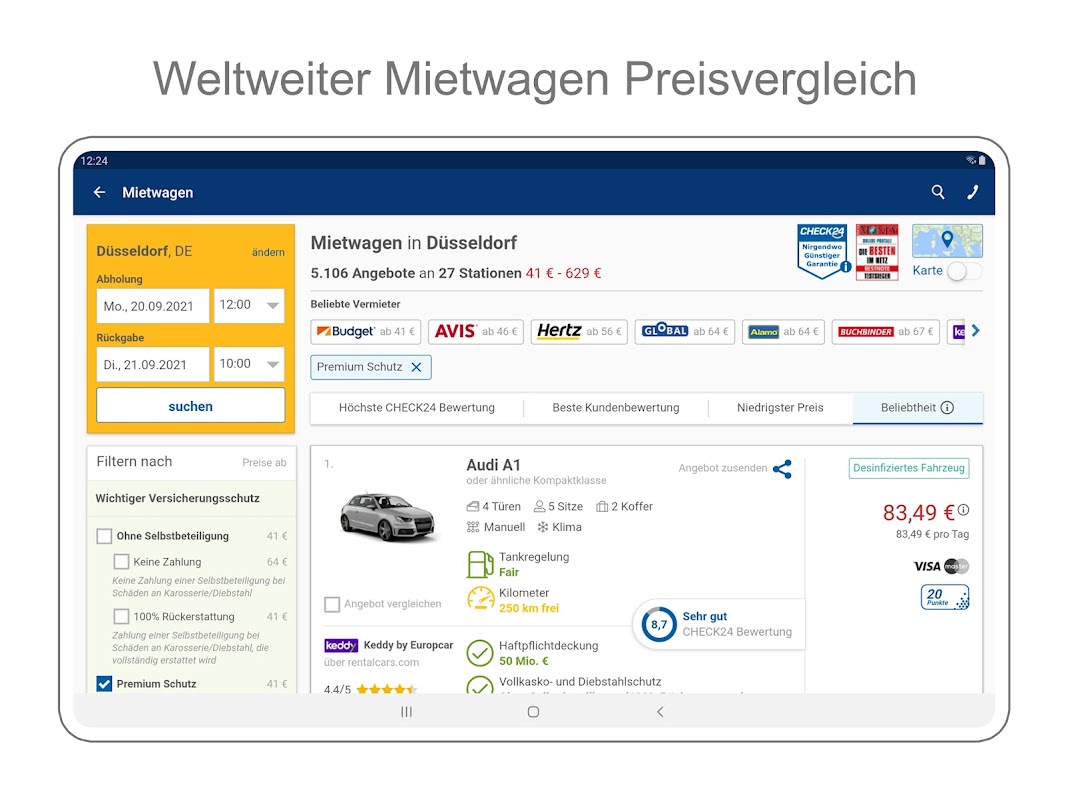Check Angebot vergleichen for Audi A1
Screen dimensions: 1068x800
coord(332,604)
